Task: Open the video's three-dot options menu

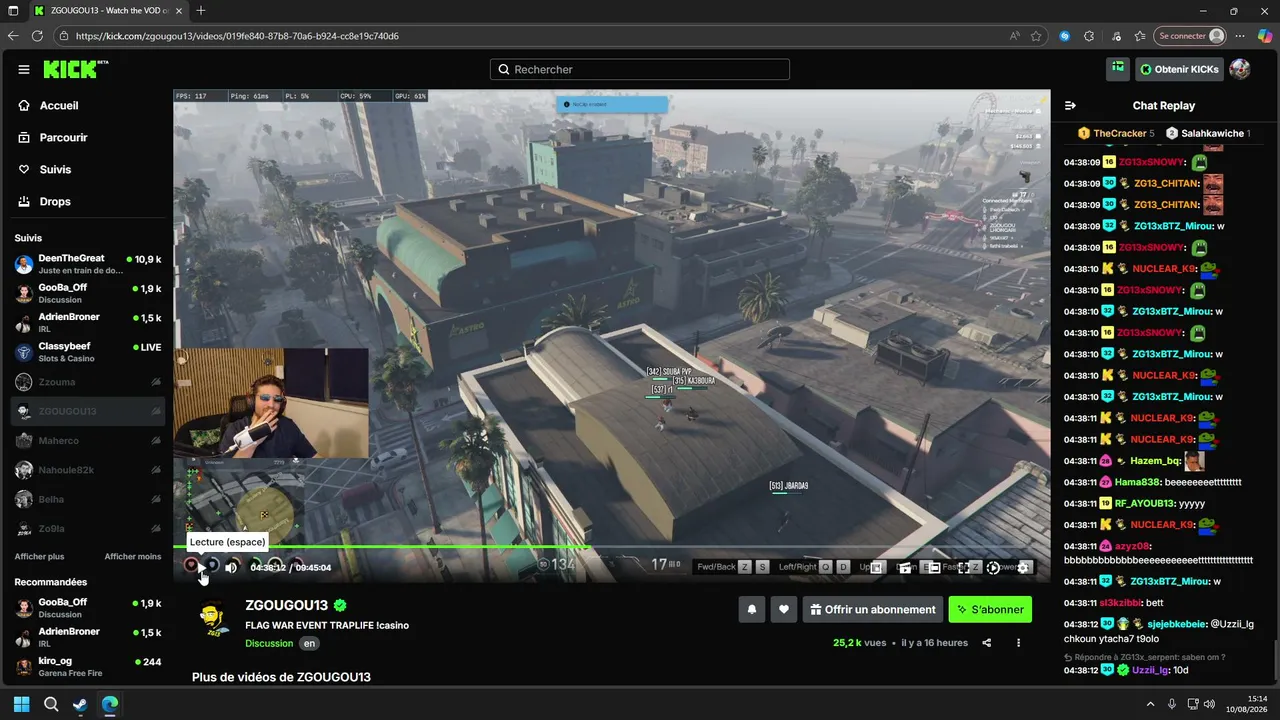Action: click(1018, 643)
